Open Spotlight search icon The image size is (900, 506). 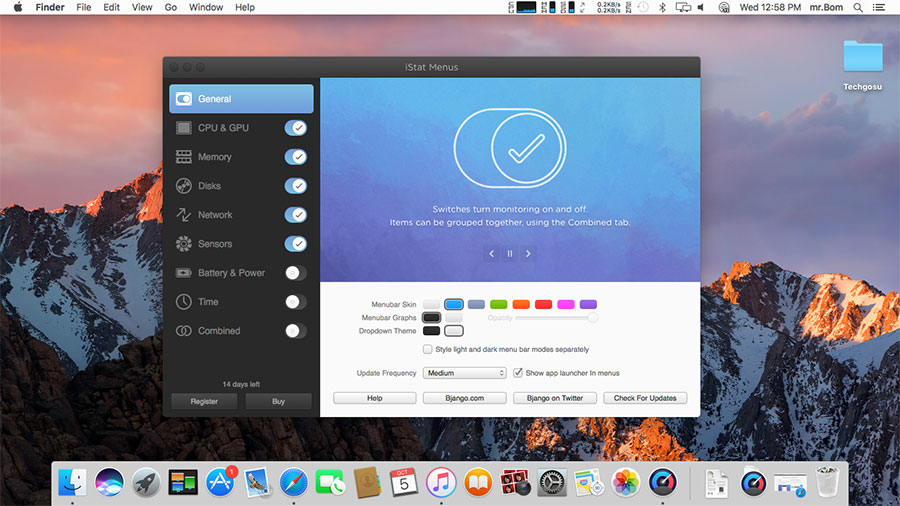[x=858, y=7]
